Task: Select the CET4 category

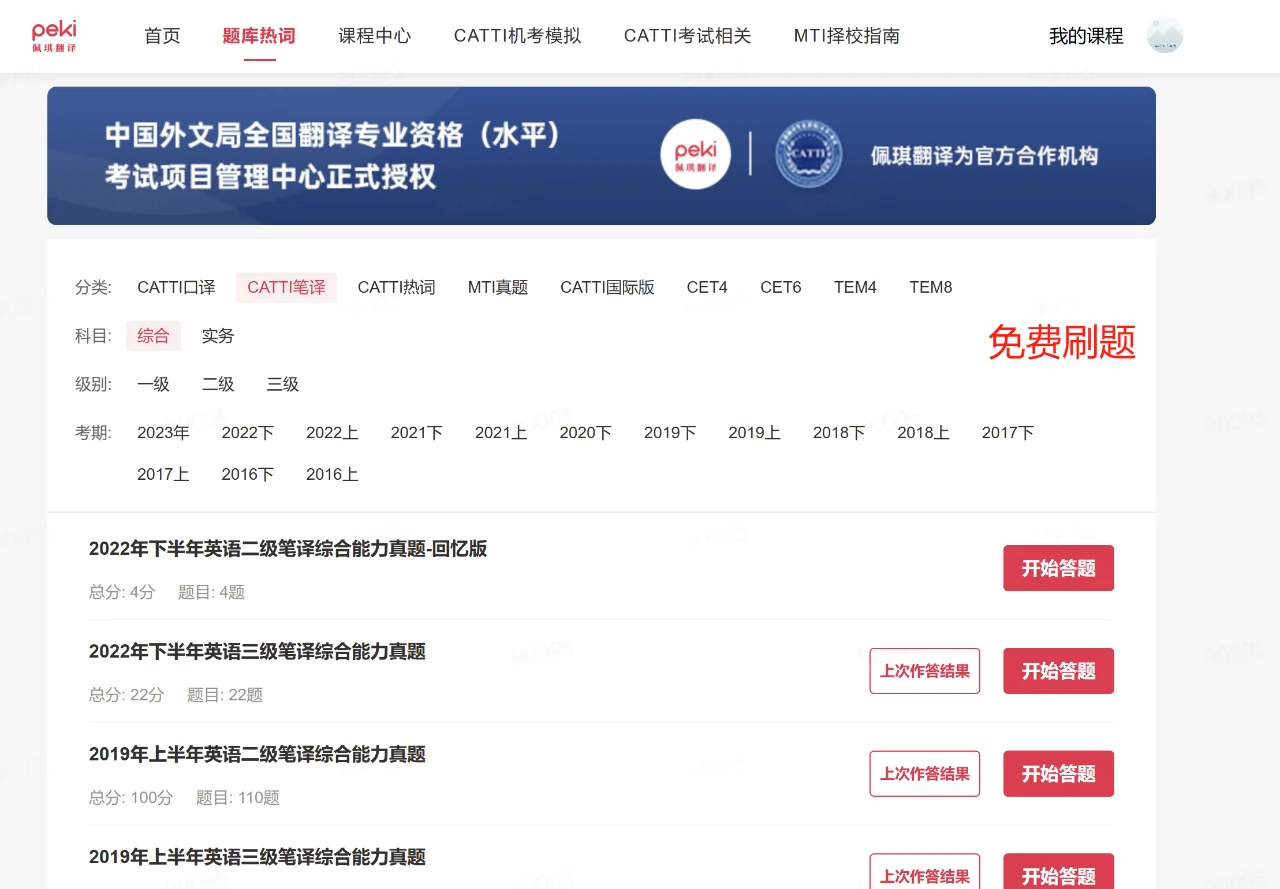Action: tap(707, 287)
